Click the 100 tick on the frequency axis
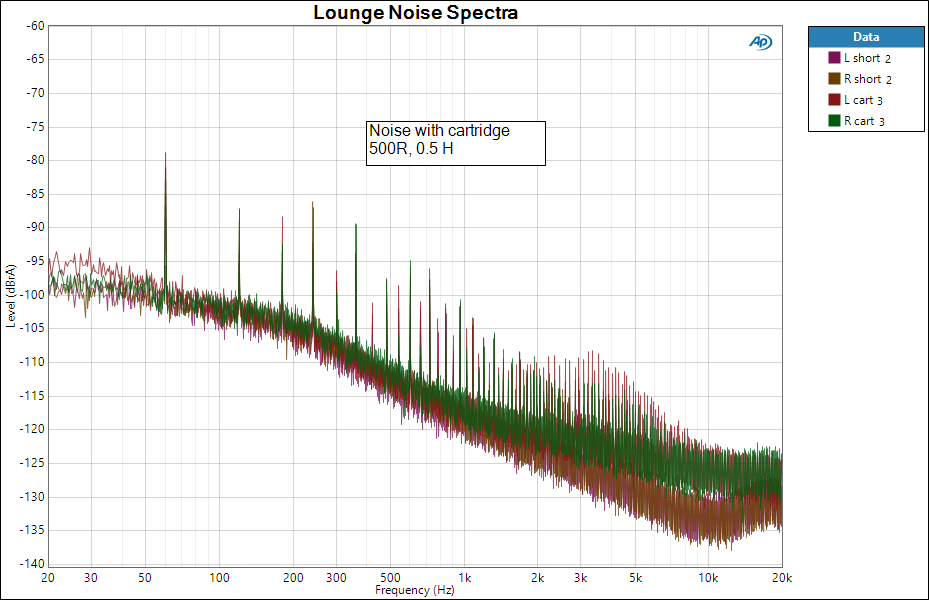The height and width of the screenshot is (600, 929). [219, 577]
